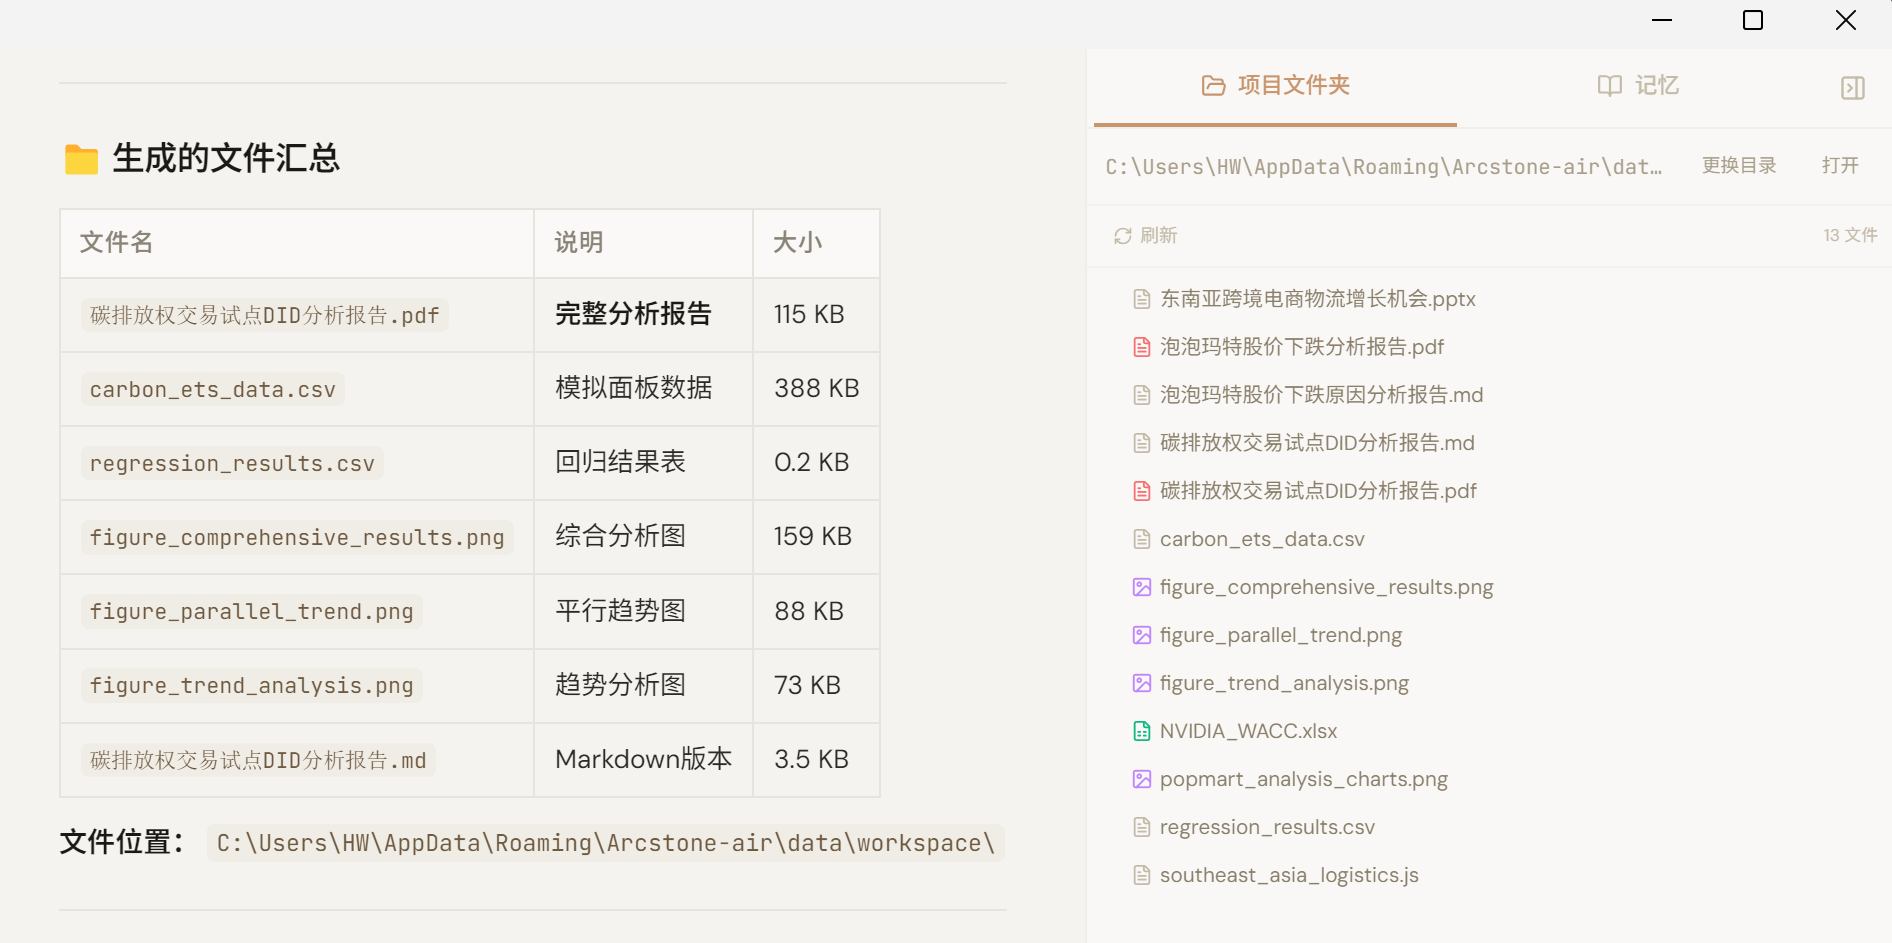1892x943 pixels.
Task: Click the spreadsheet icon beside NVIDIA_WACC.xlsx
Action: pyautogui.click(x=1141, y=731)
